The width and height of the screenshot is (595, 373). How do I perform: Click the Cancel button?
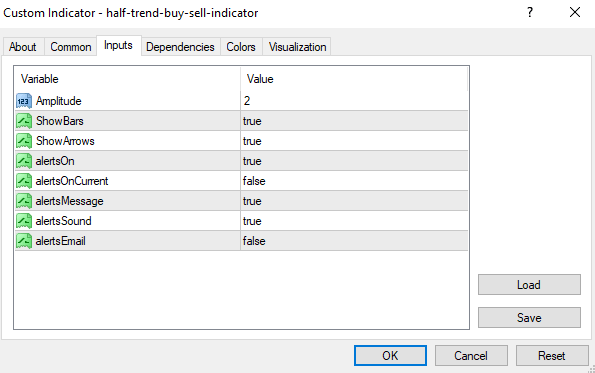[x=471, y=356]
